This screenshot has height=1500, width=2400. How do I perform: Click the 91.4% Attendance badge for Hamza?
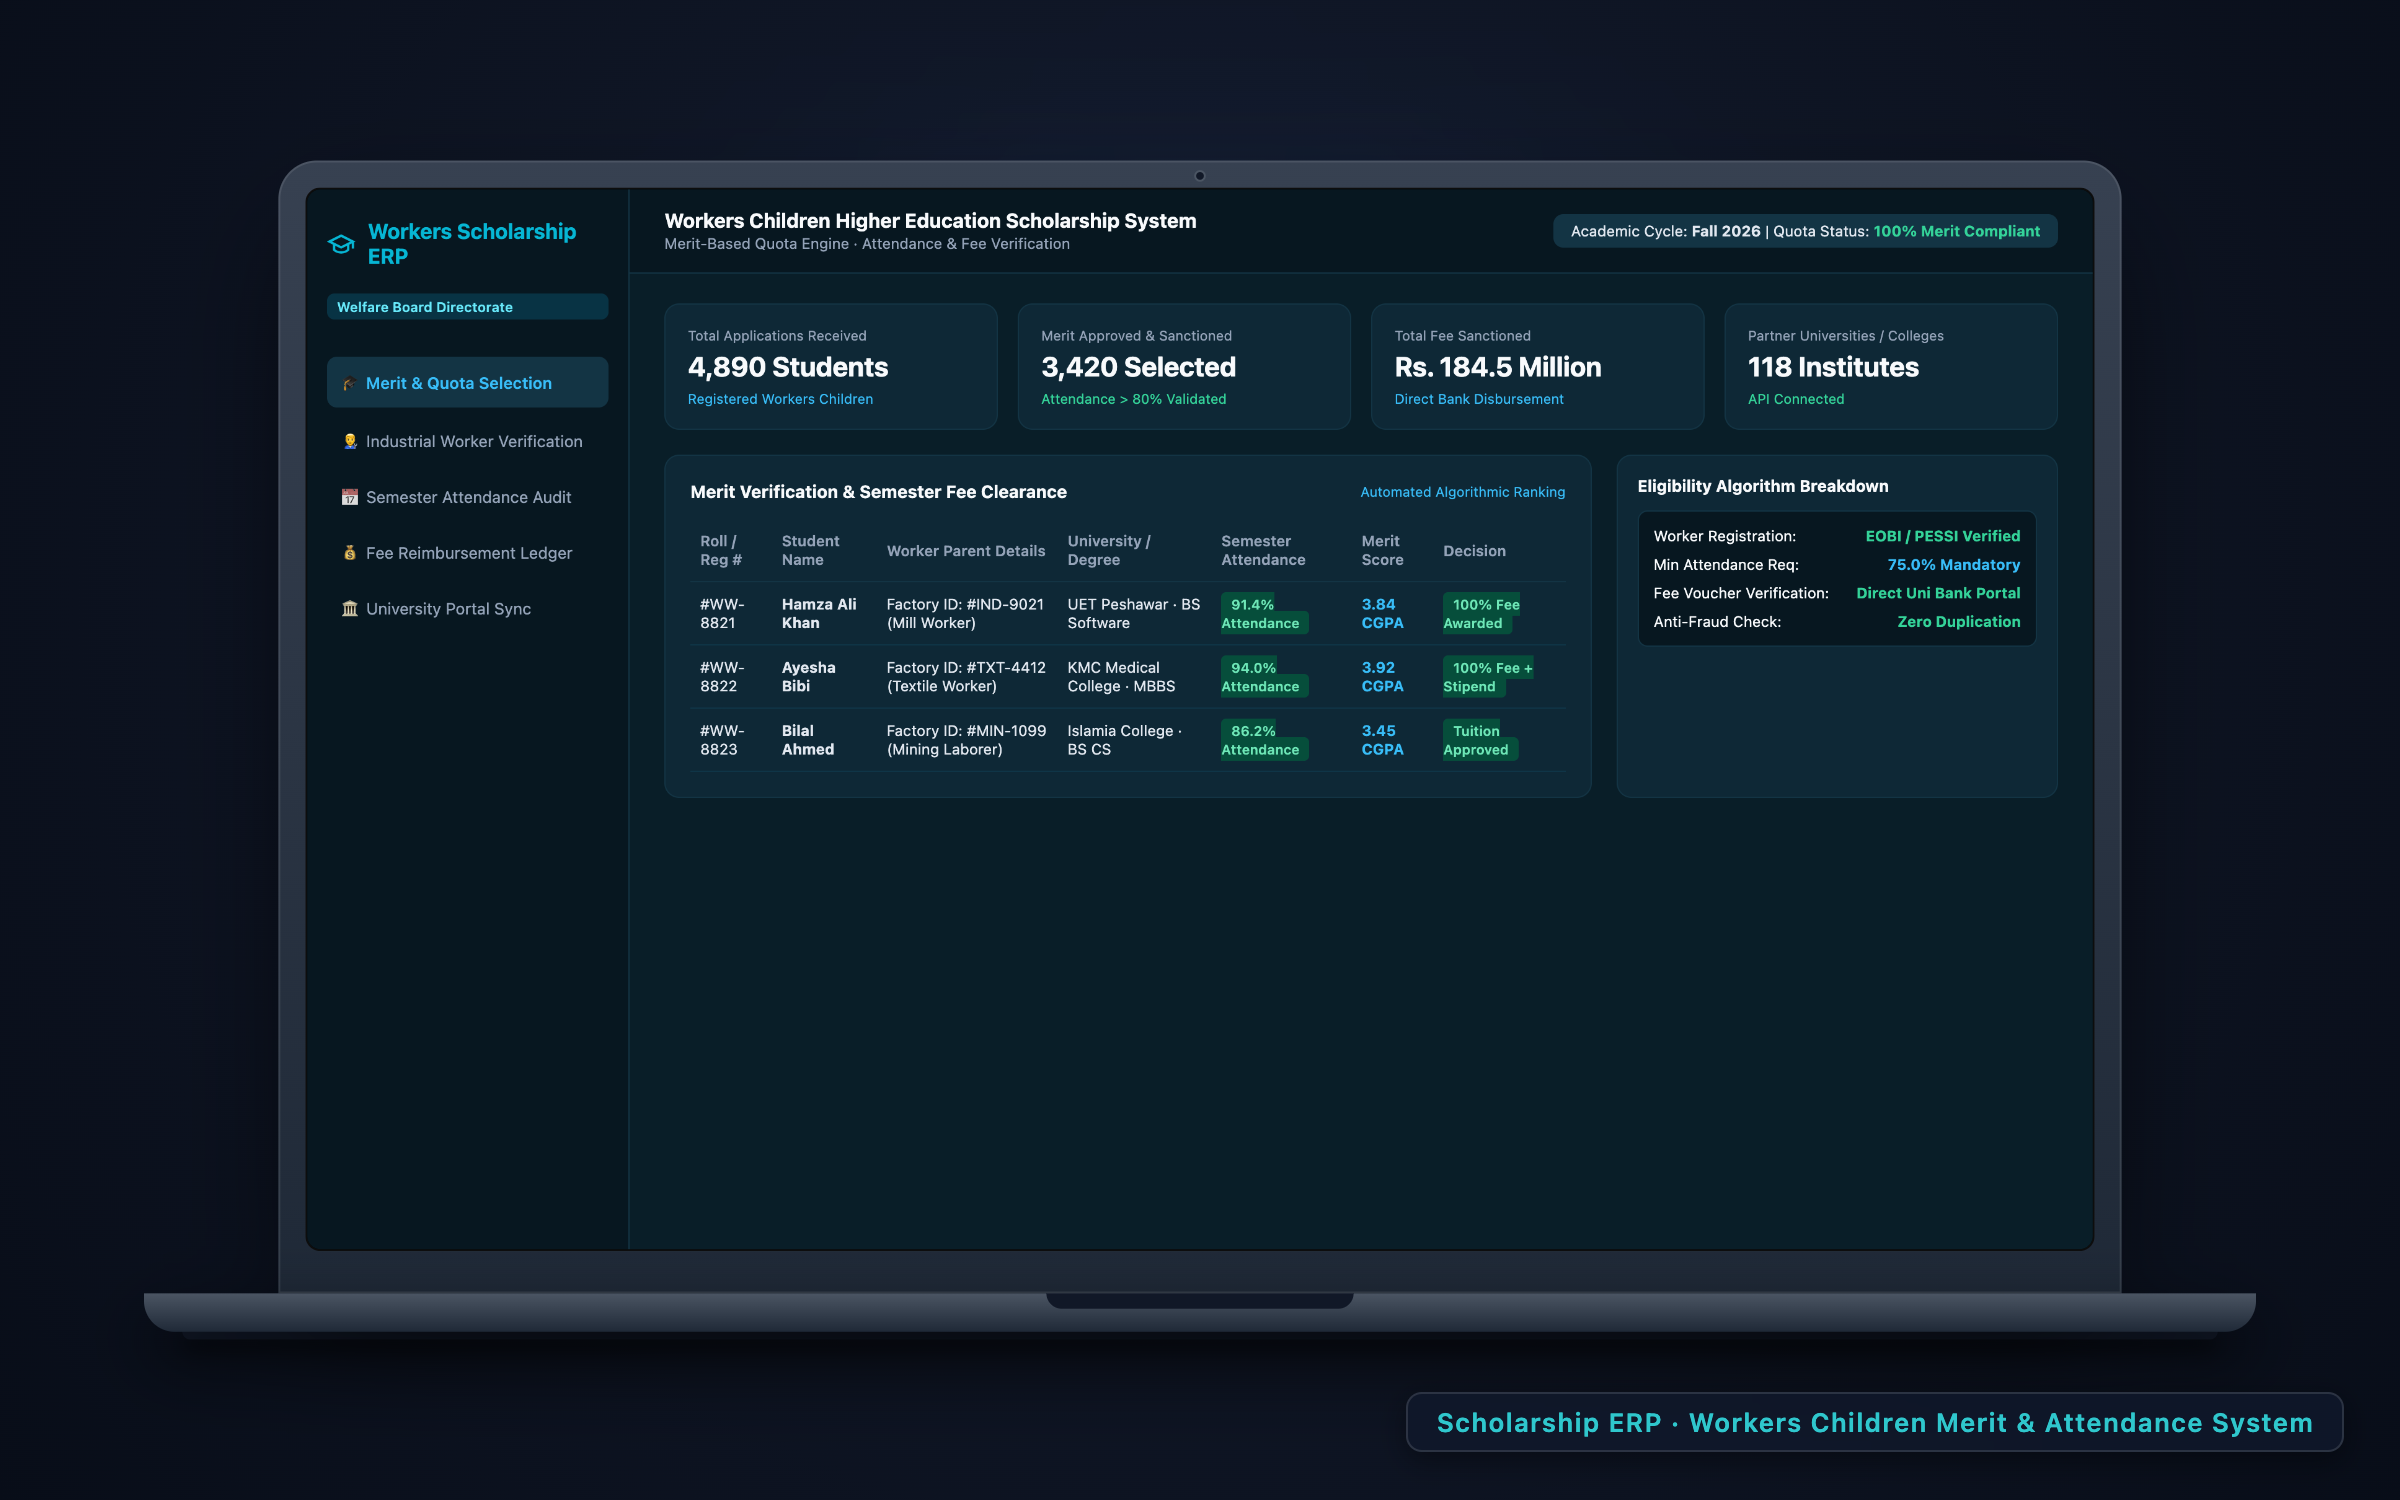point(1264,614)
